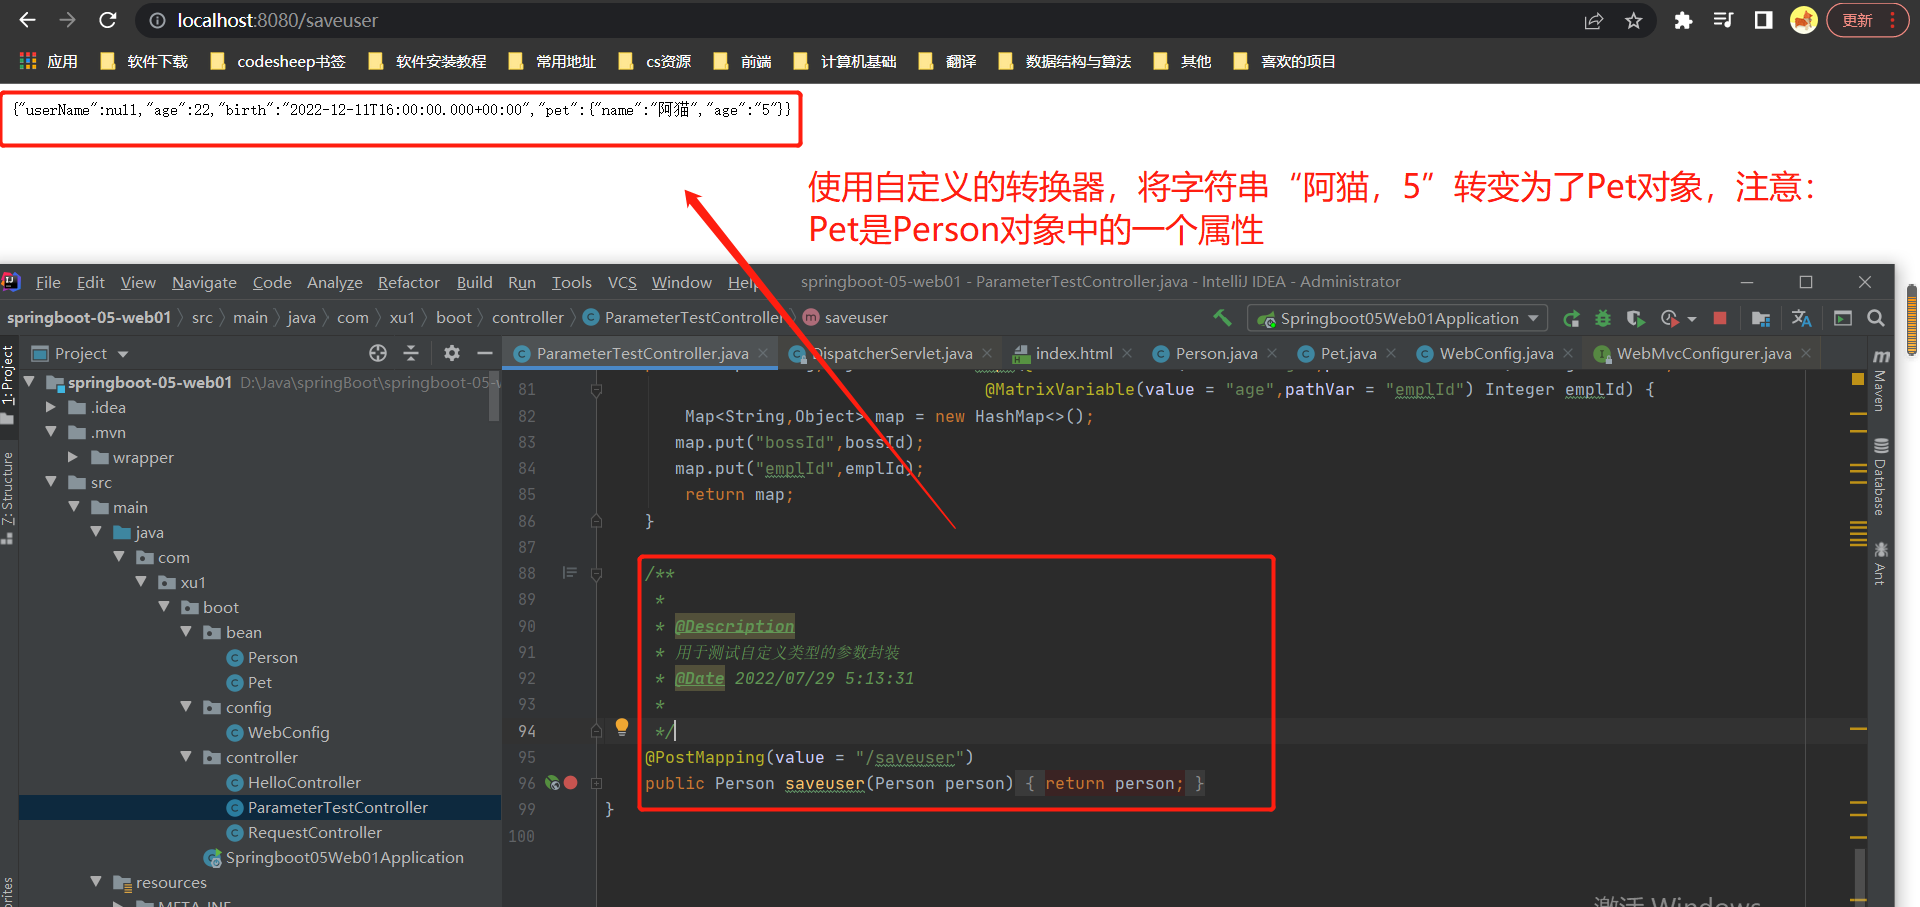The width and height of the screenshot is (1920, 907).
Task: Open the codesheep书签 bookmark folder
Action: point(278,61)
